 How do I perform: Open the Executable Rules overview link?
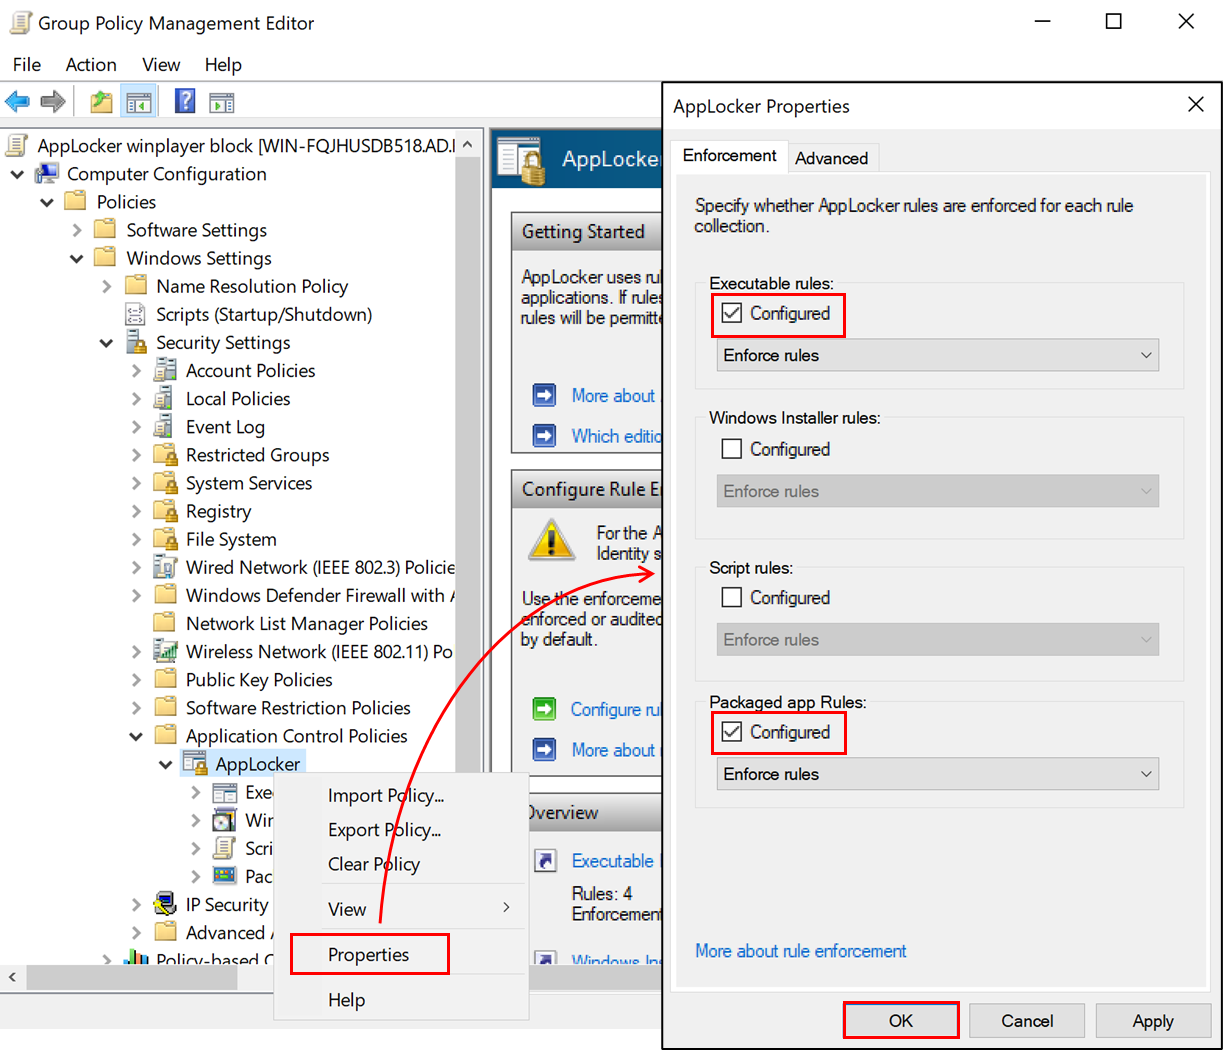click(x=613, y=861)
